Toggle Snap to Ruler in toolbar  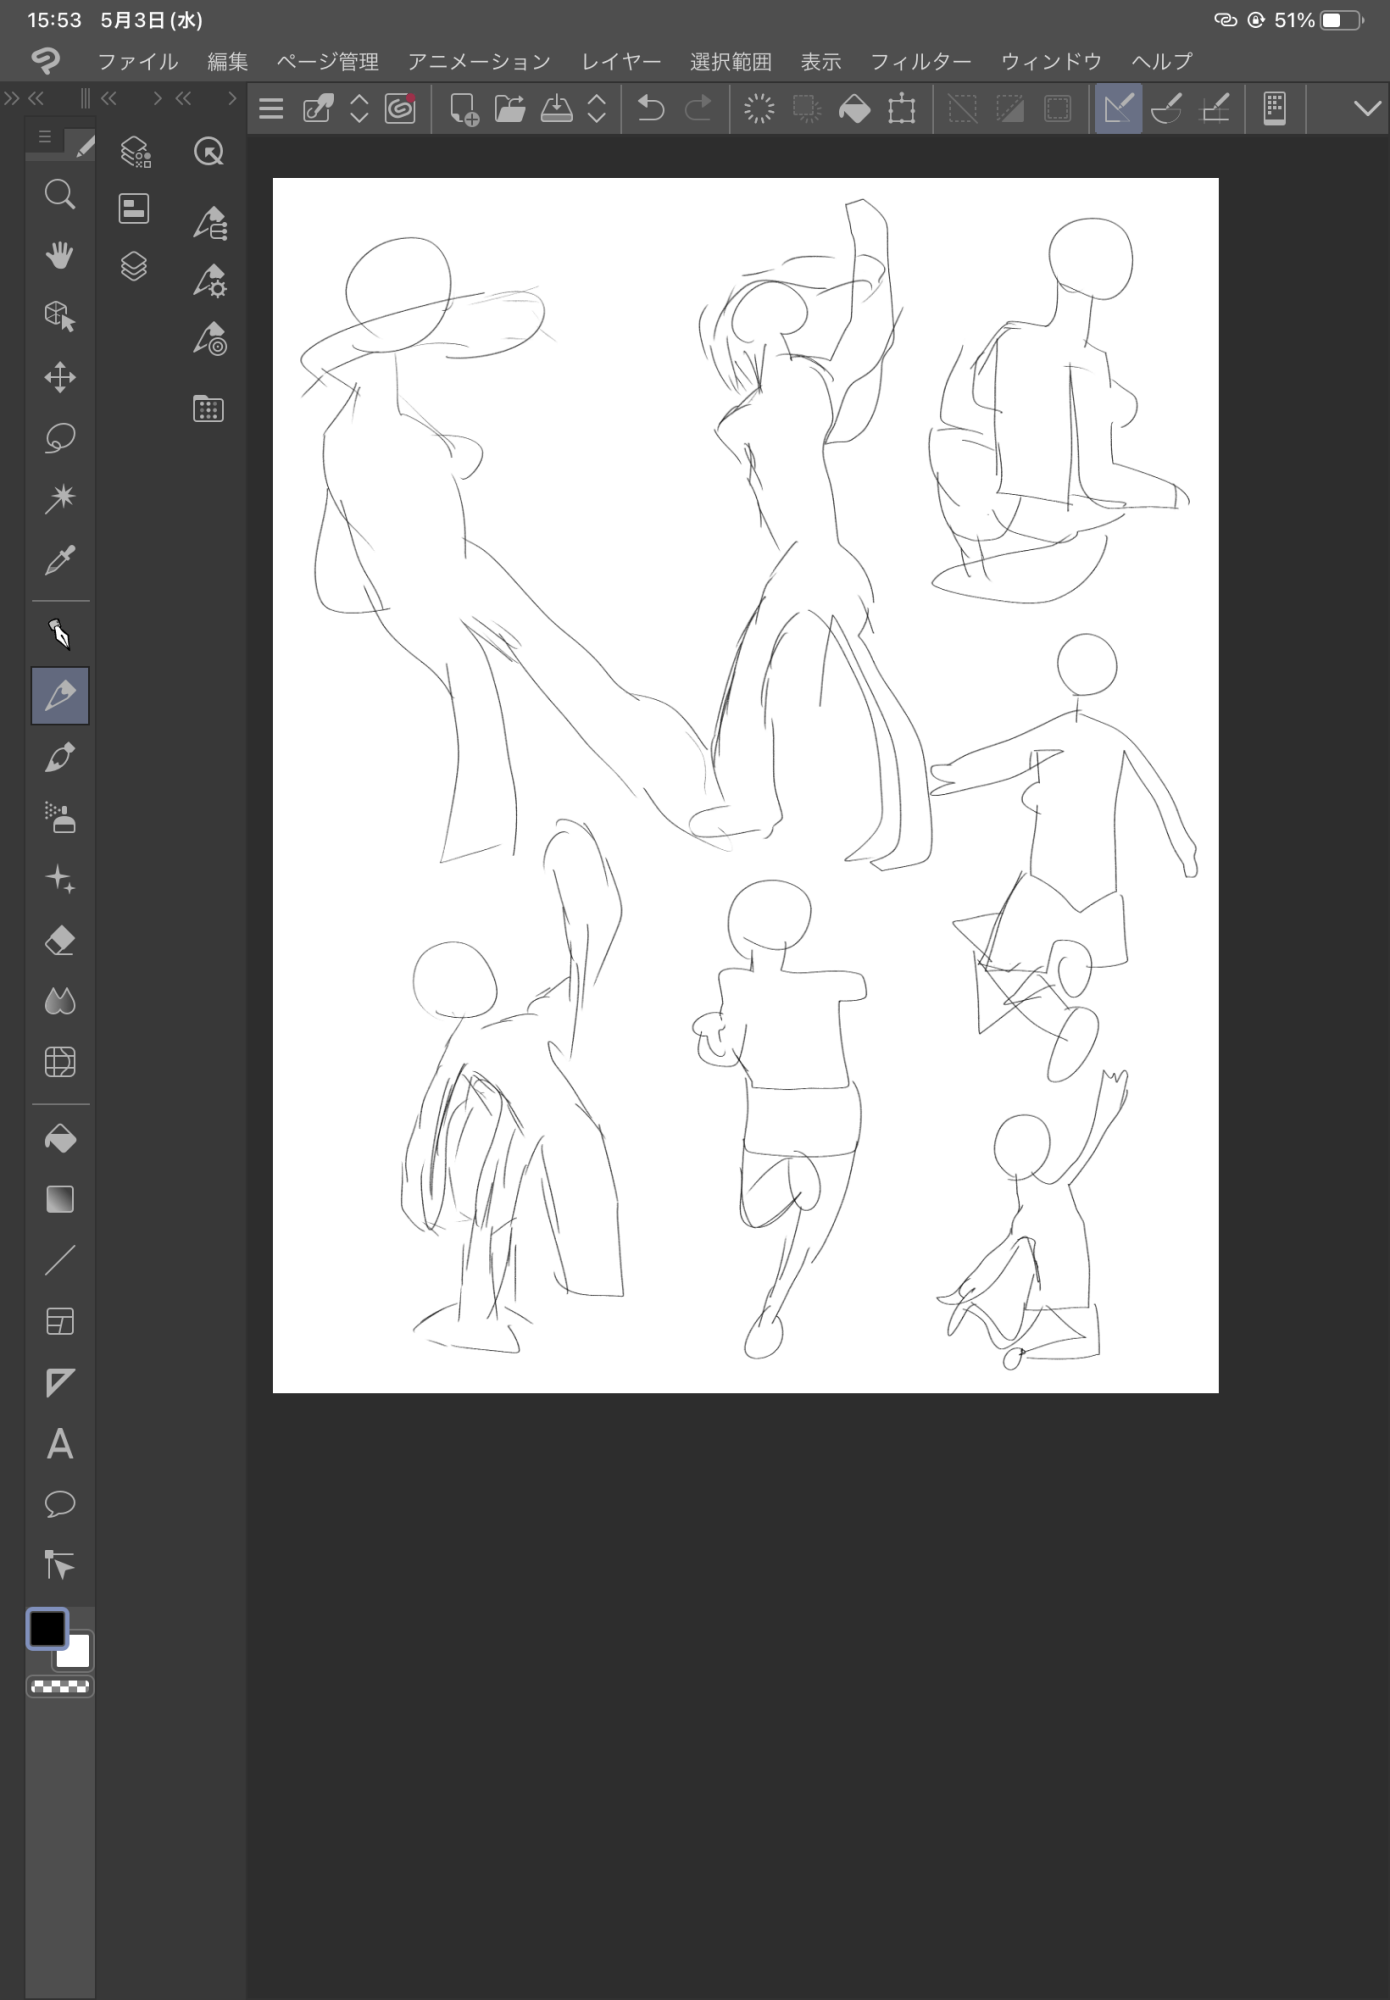point(1118,108)
